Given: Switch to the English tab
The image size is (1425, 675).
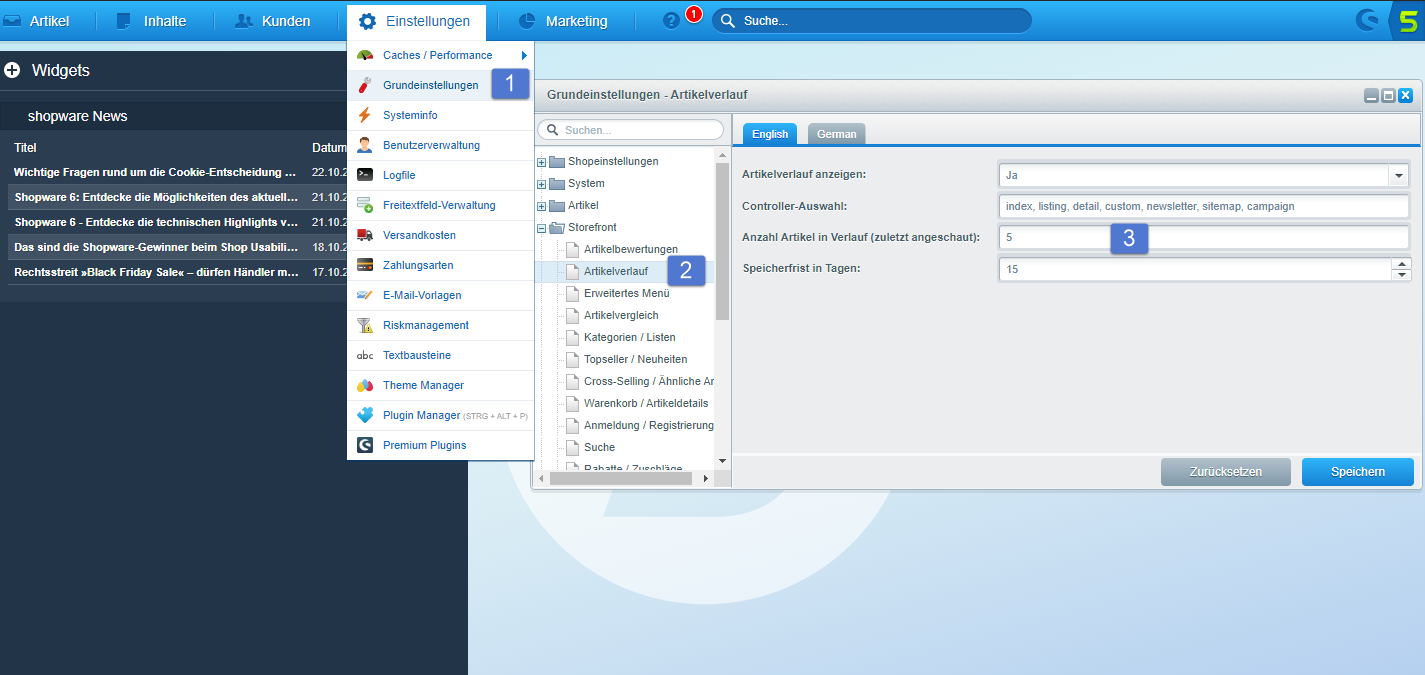Looking at the screenshot, I should [770, 134].
